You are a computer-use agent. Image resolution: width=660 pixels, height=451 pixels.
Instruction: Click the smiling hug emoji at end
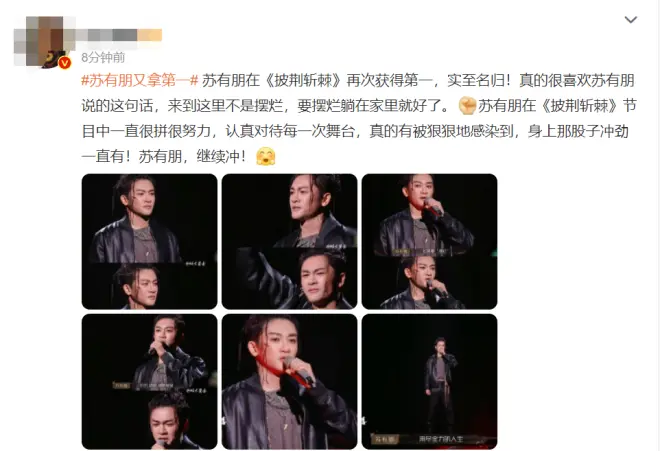266,156
